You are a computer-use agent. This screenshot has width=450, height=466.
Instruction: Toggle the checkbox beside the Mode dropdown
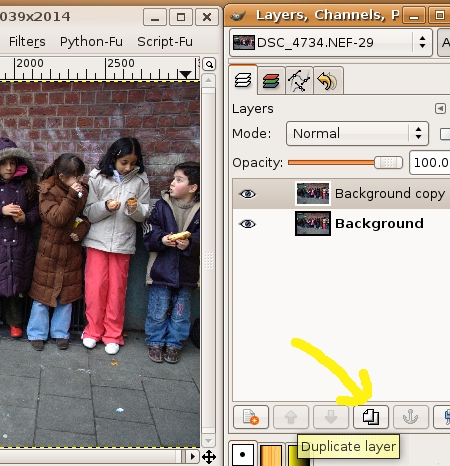click(x=445, y=134)
